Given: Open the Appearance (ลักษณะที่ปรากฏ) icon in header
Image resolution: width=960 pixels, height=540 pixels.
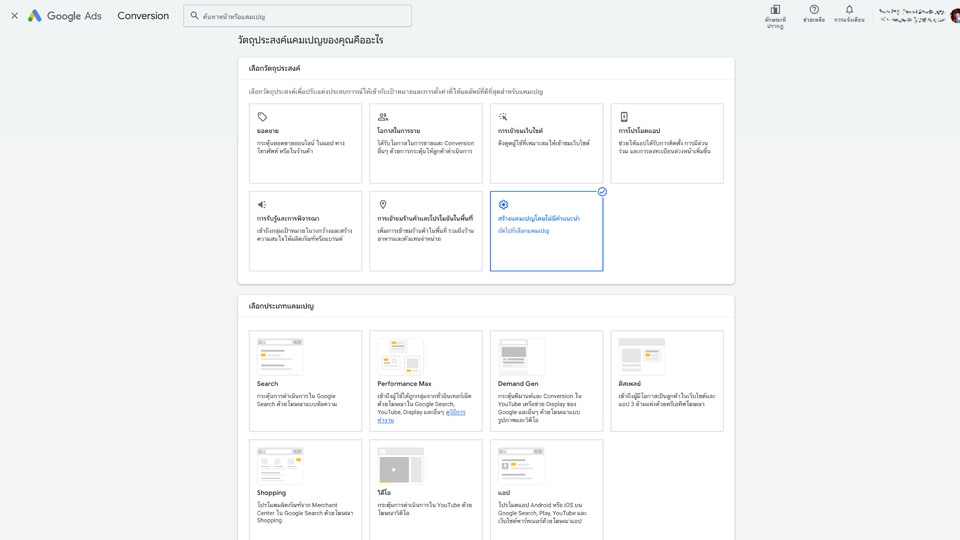Looking at the screenshot, I should (775, 10).
